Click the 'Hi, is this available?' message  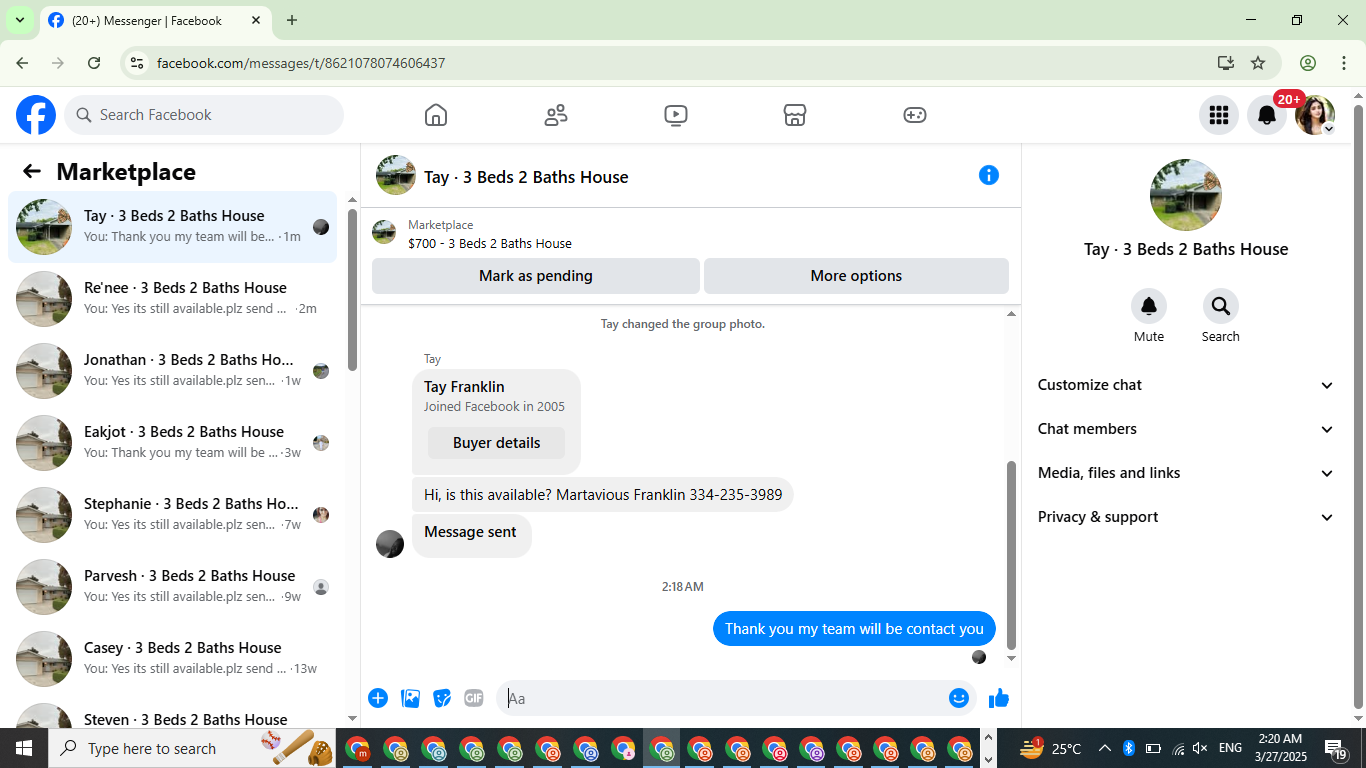click(x=603, y=495)
